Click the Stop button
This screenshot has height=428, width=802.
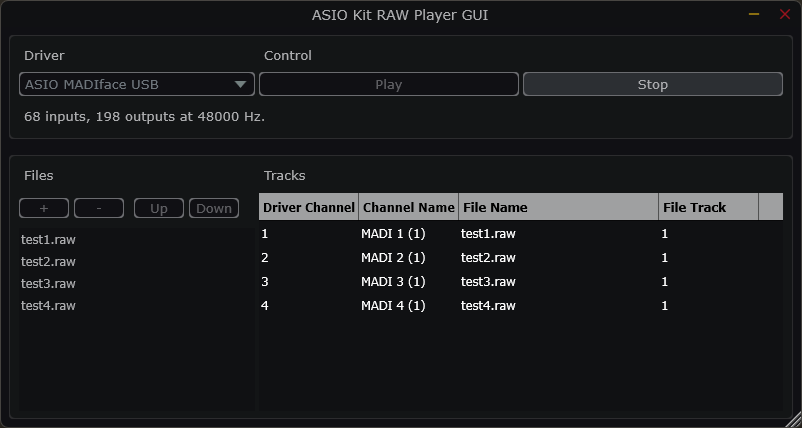[653, 84]
